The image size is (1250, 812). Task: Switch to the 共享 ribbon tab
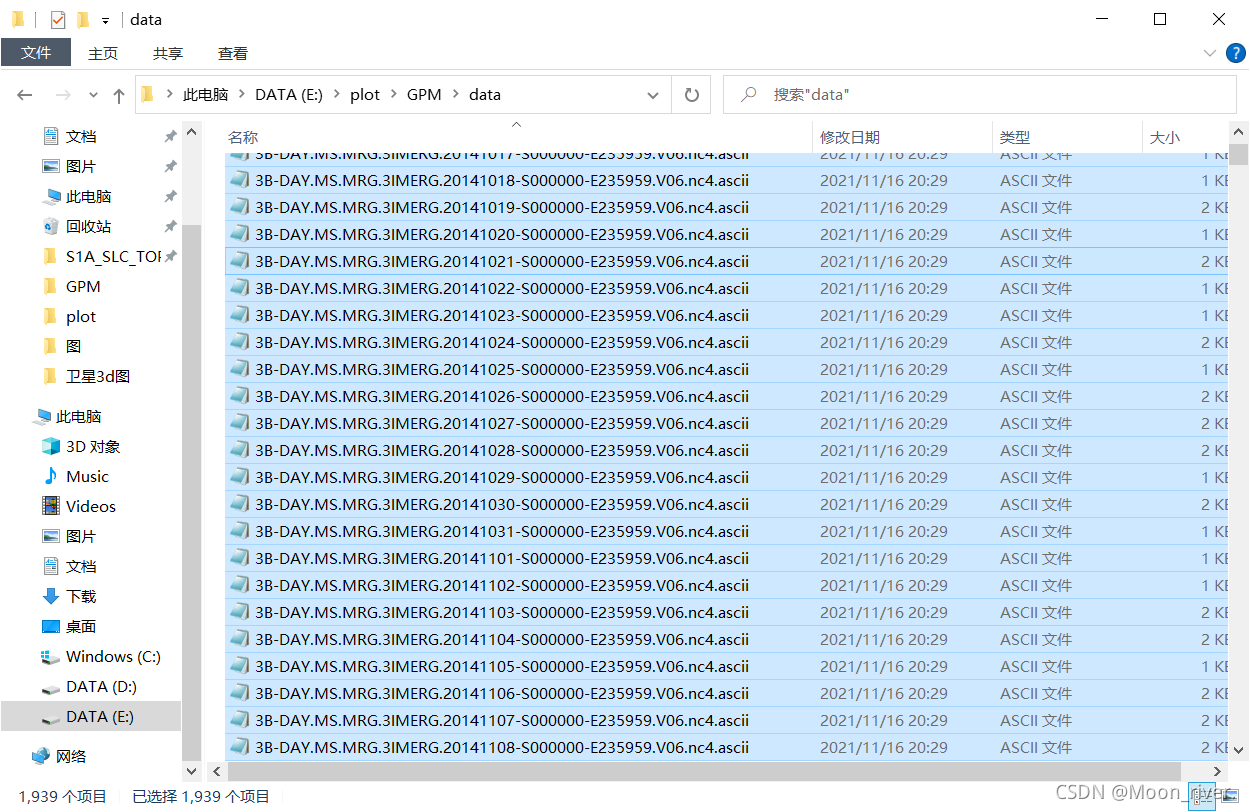click(168, 53)
